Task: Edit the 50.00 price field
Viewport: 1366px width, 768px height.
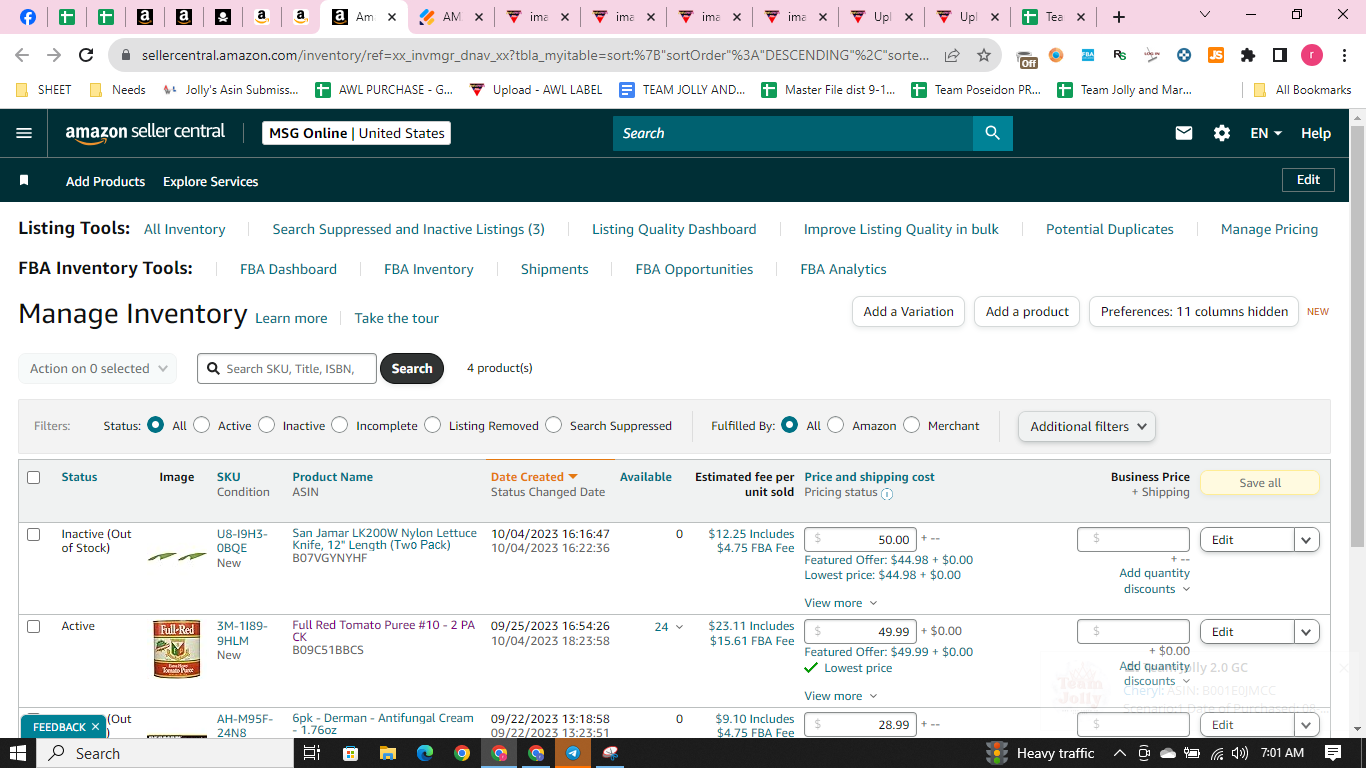Action: pos(861,540)
